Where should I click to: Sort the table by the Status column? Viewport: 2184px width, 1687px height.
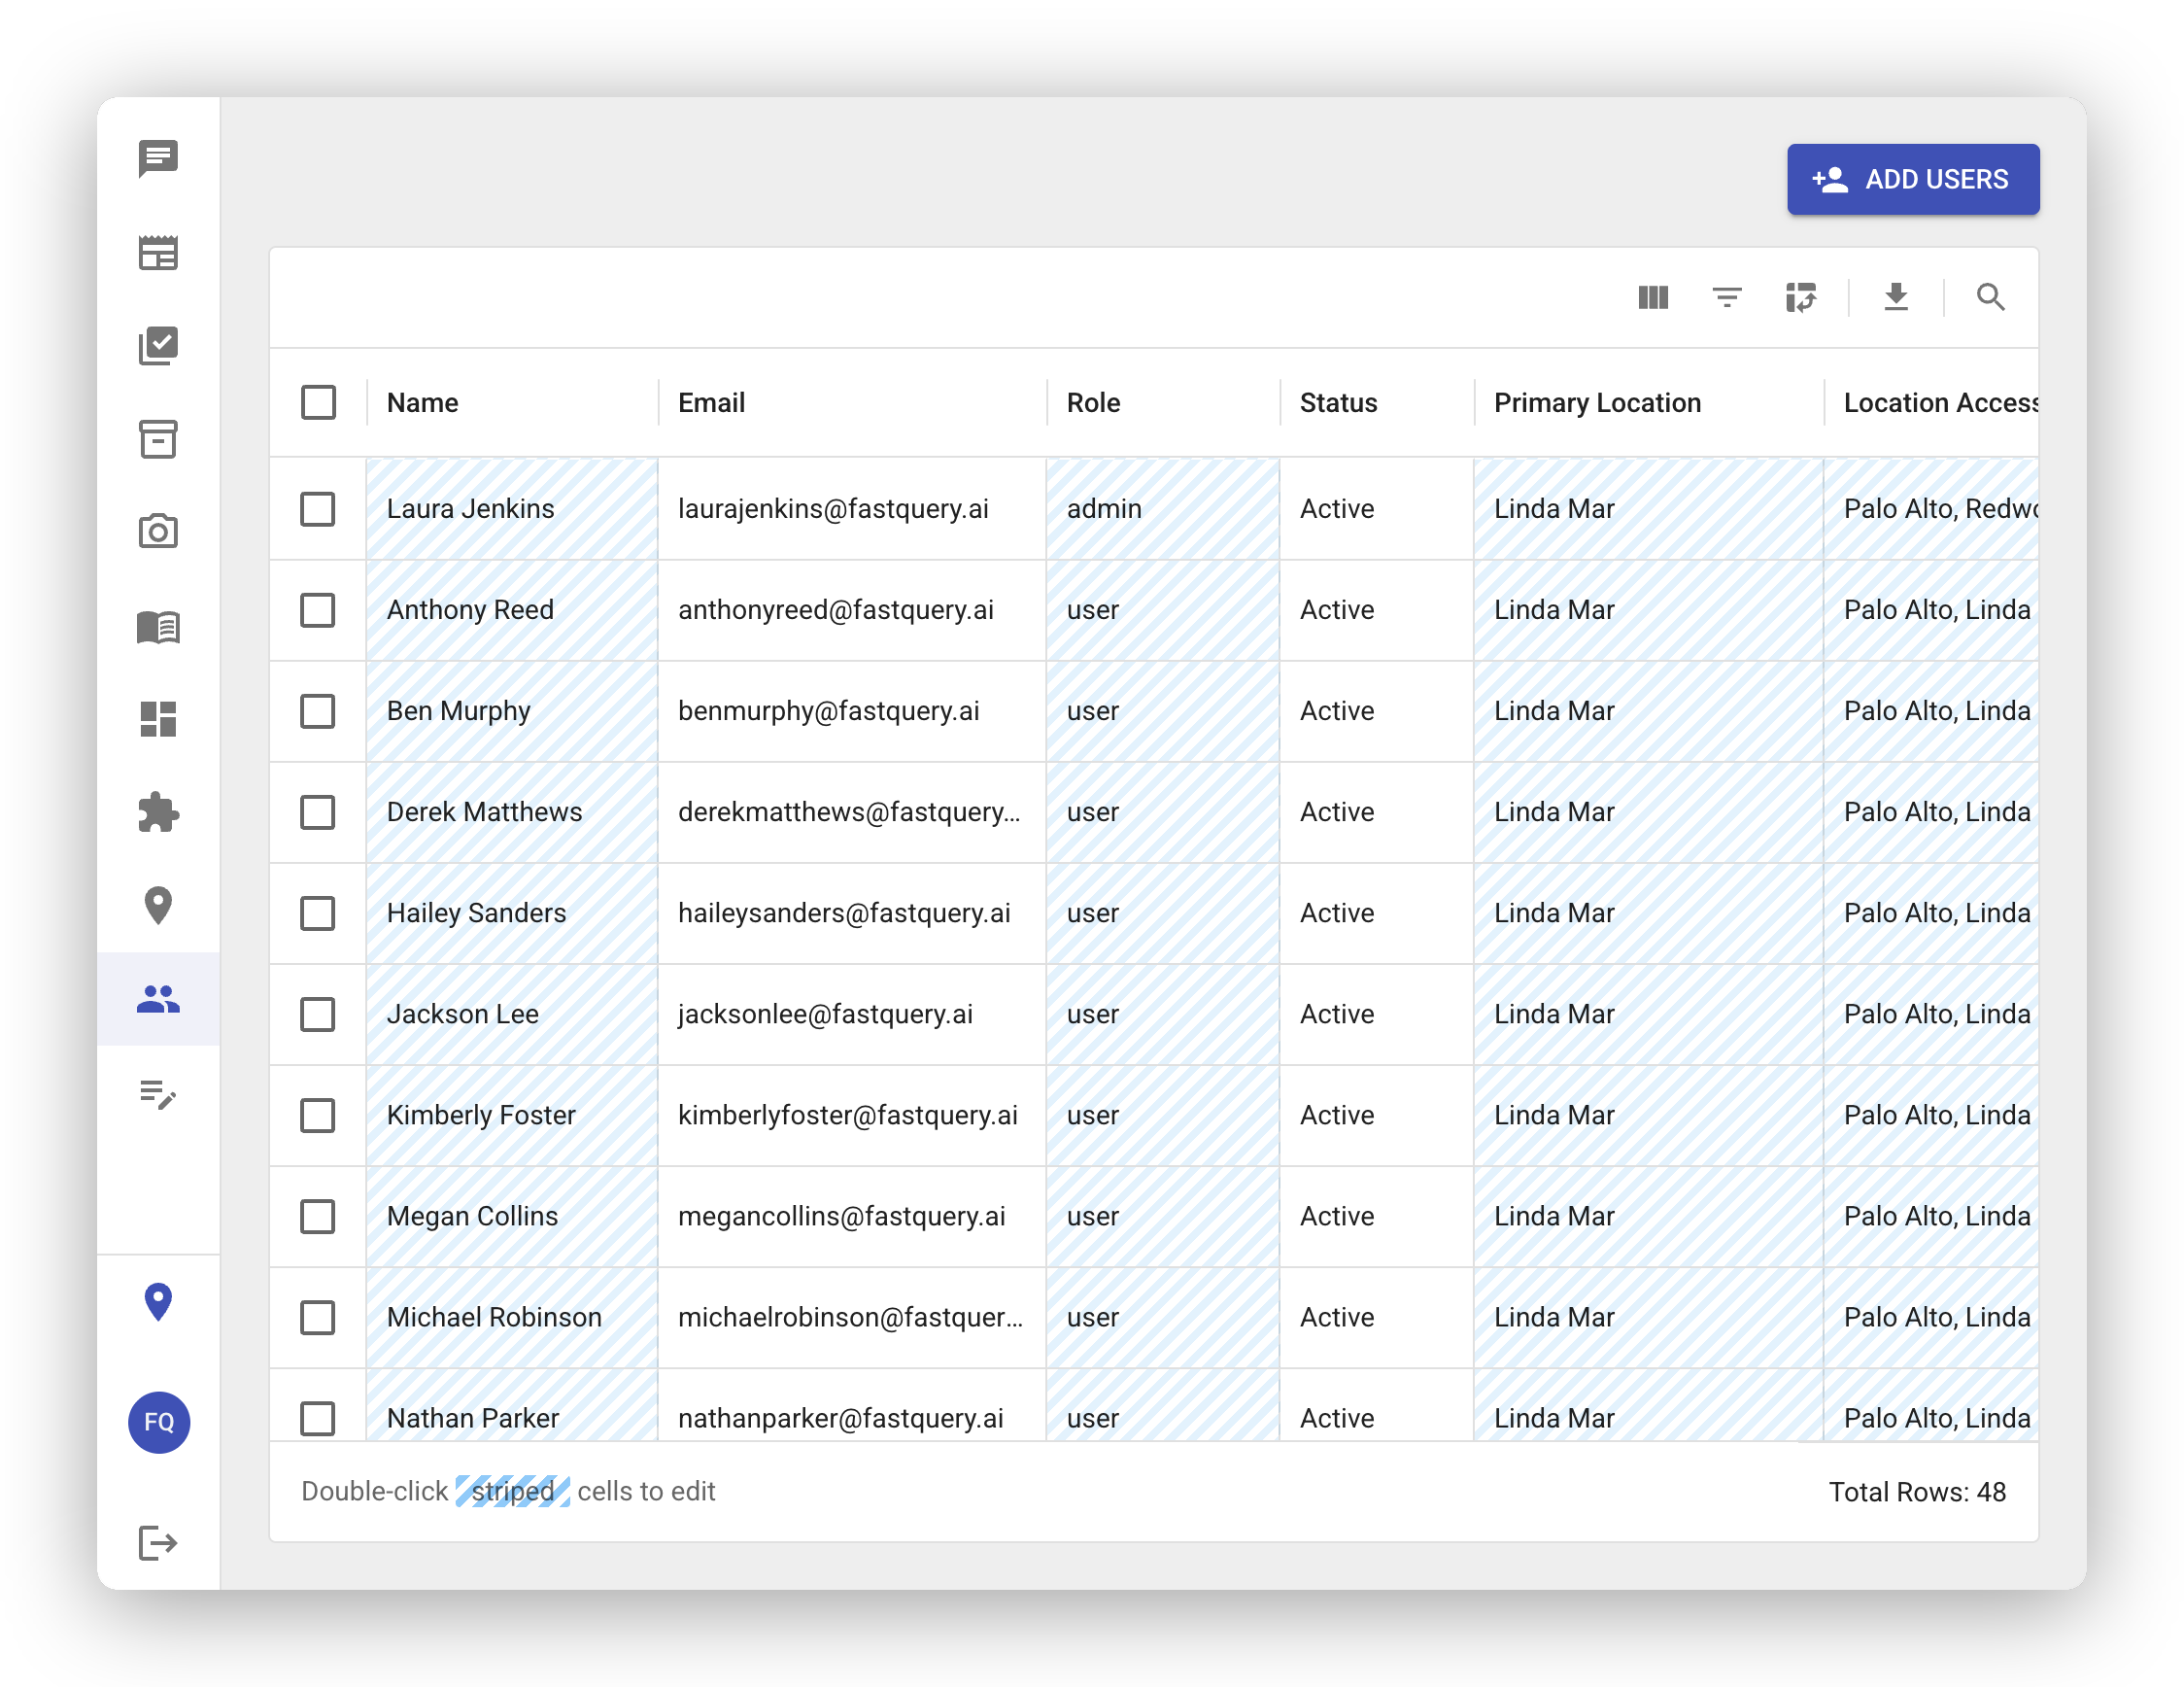point(1339,402)
